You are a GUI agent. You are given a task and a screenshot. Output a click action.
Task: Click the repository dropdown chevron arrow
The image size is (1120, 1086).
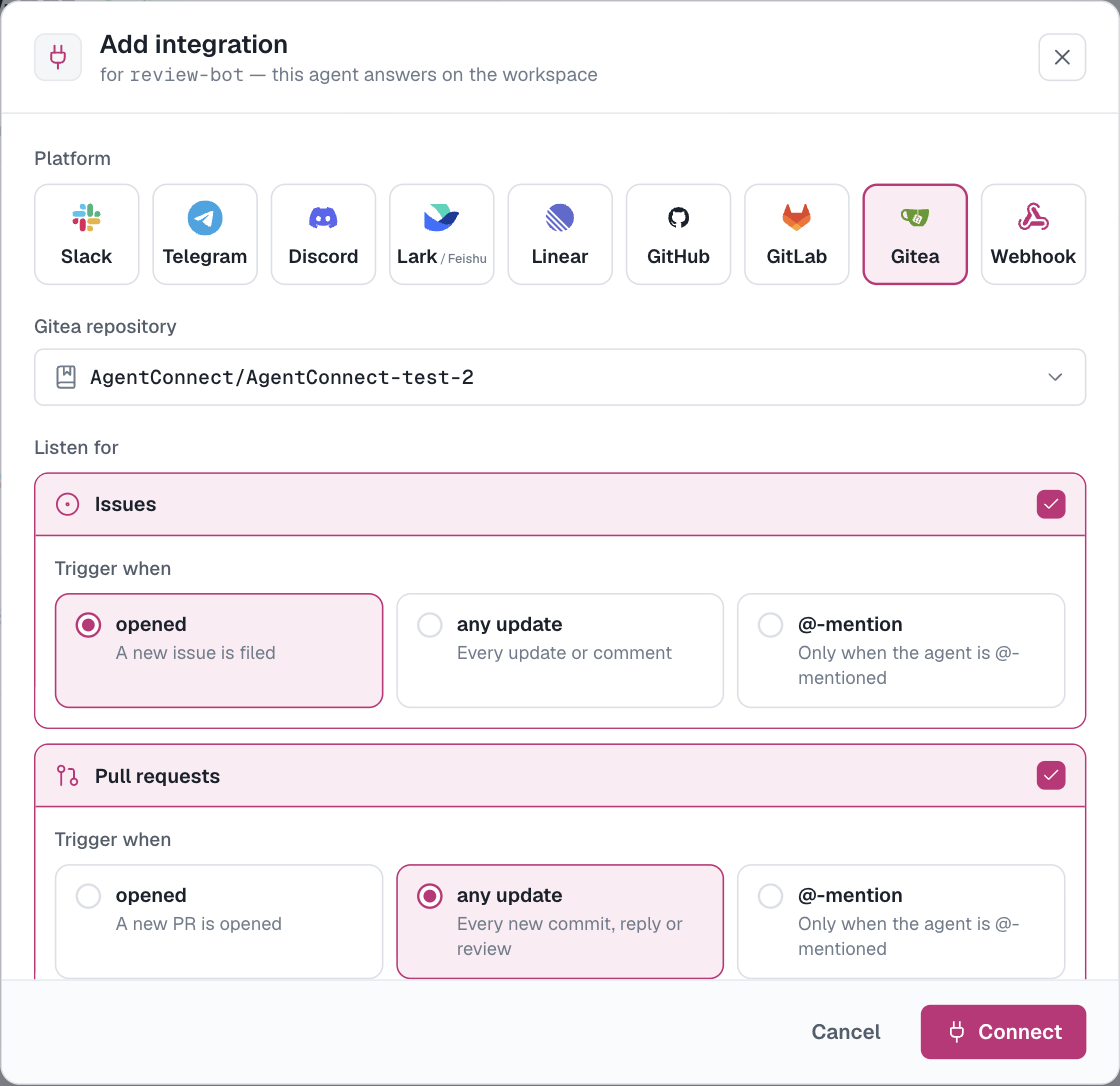[1055, 377]
